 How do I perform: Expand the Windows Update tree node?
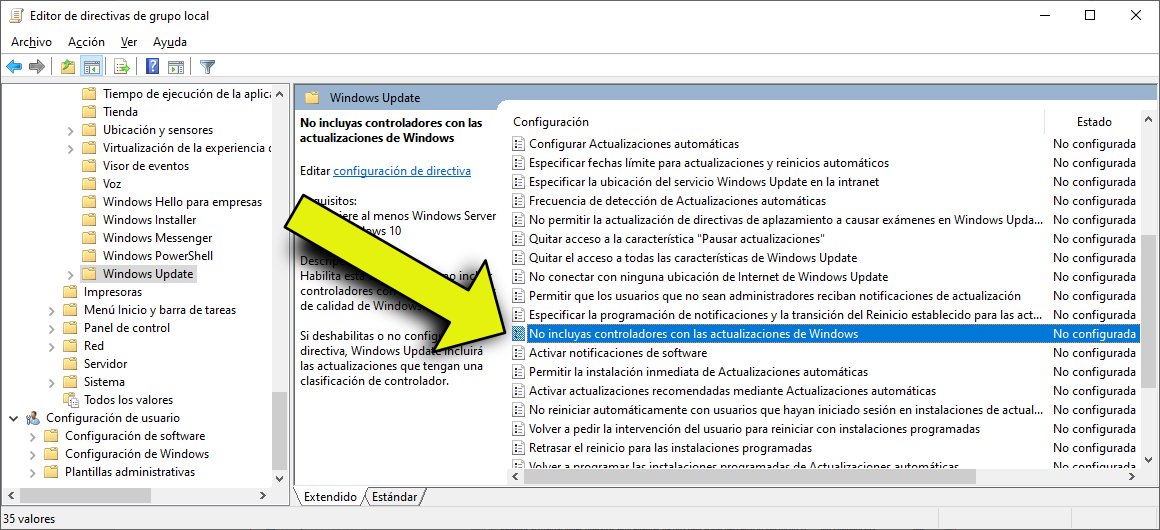point(70,274)
